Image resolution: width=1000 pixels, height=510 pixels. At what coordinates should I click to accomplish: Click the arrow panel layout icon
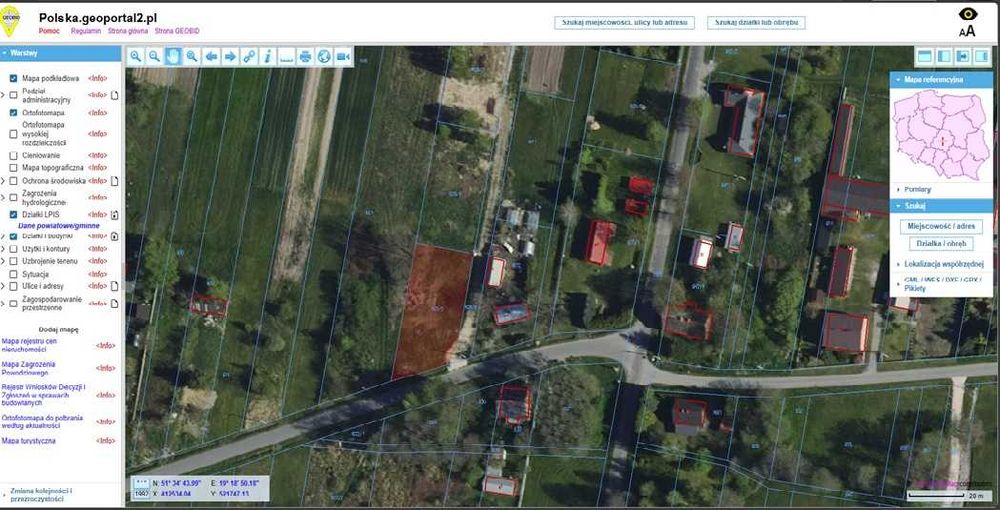click(963, 56)
